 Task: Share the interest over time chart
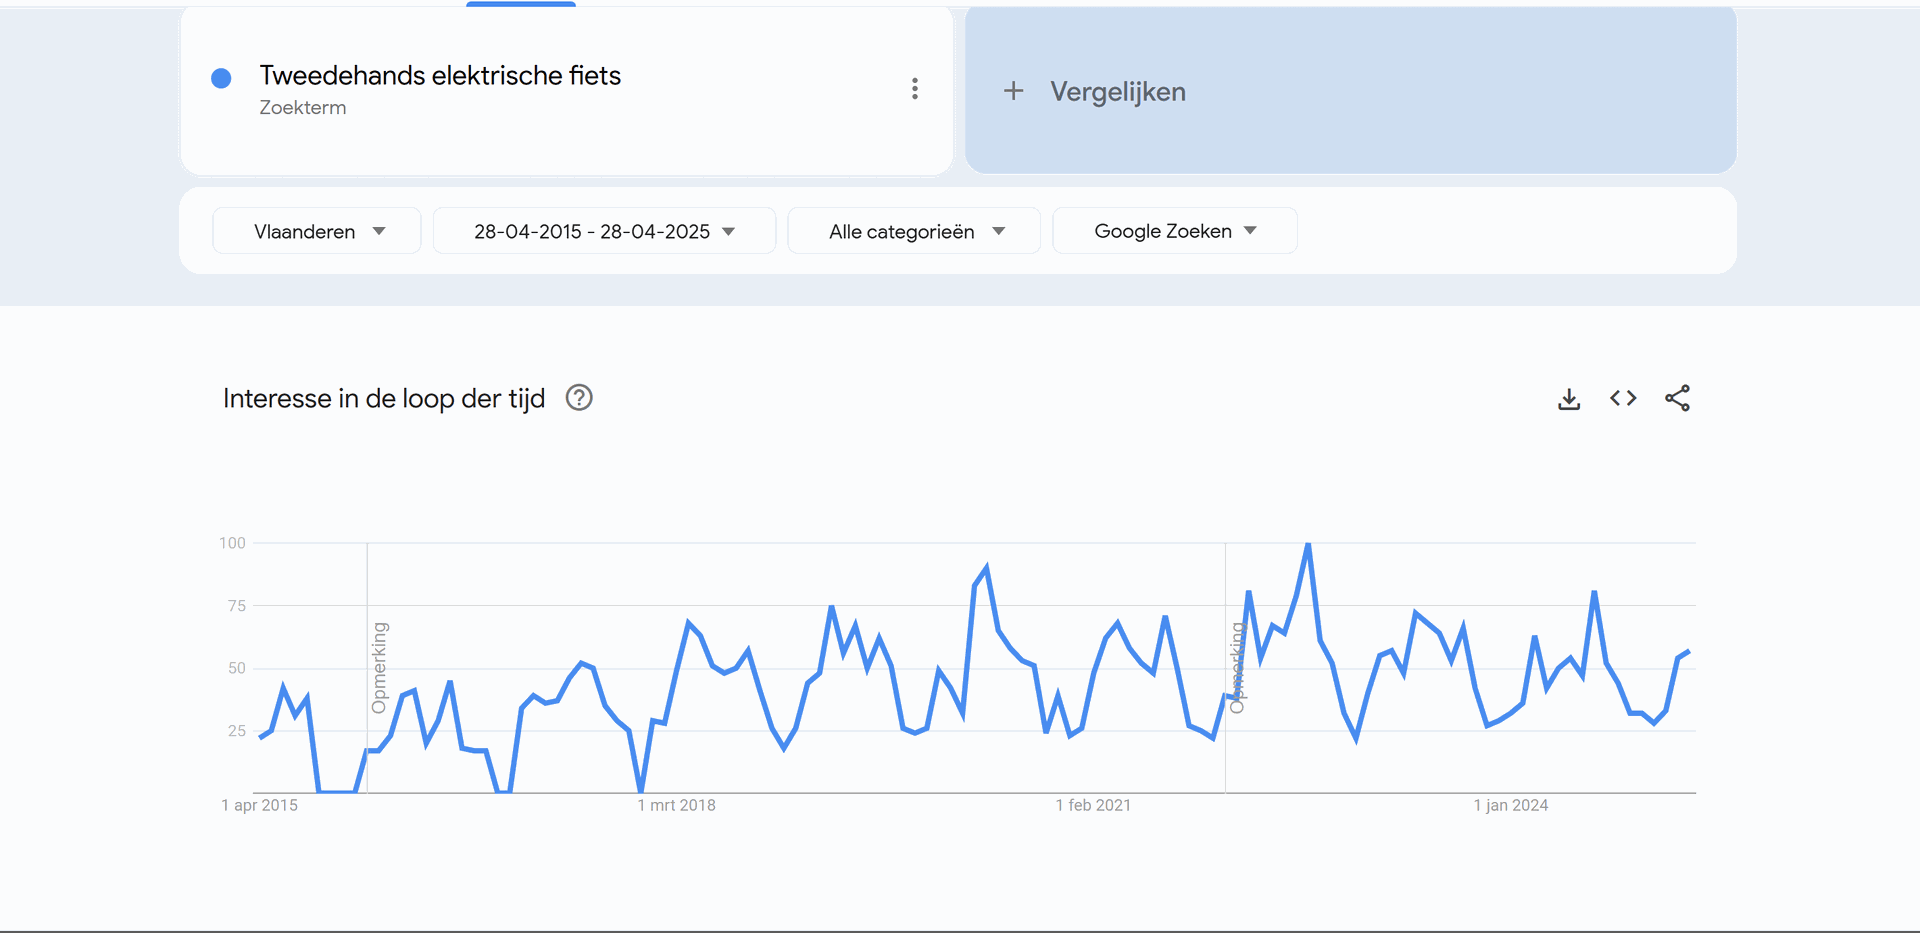coord(1677,398)
